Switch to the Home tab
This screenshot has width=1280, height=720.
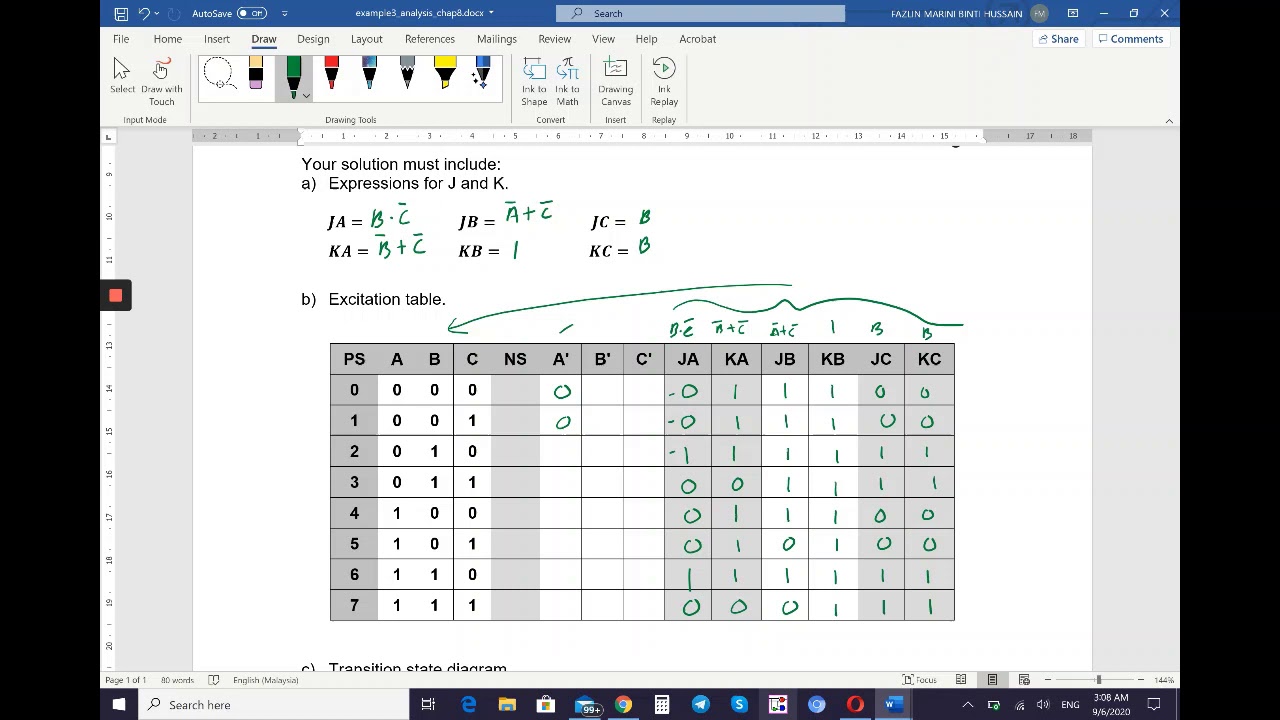(167, 39)
